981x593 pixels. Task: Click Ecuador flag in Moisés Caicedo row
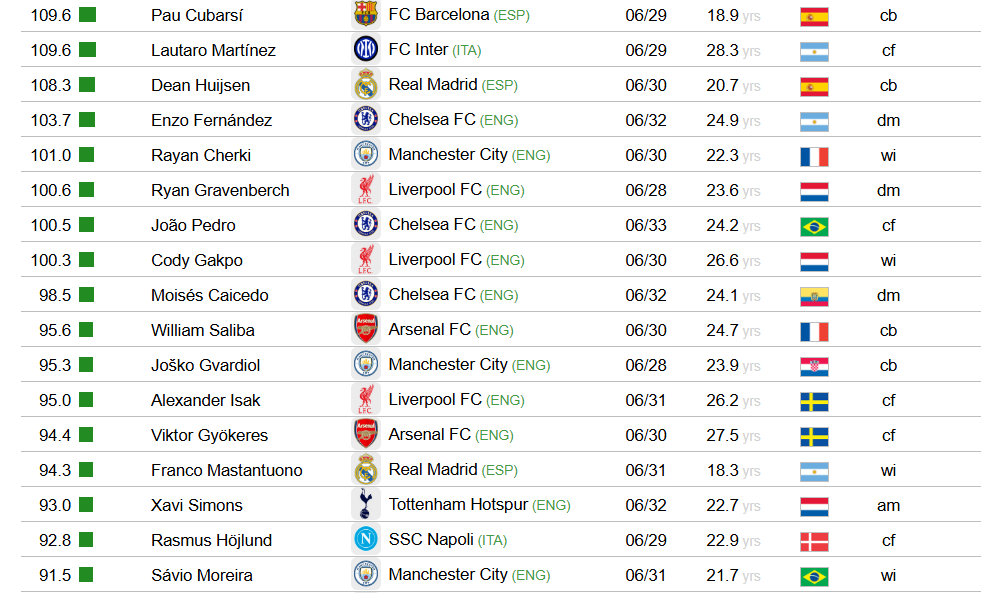[x=814, y=296]
